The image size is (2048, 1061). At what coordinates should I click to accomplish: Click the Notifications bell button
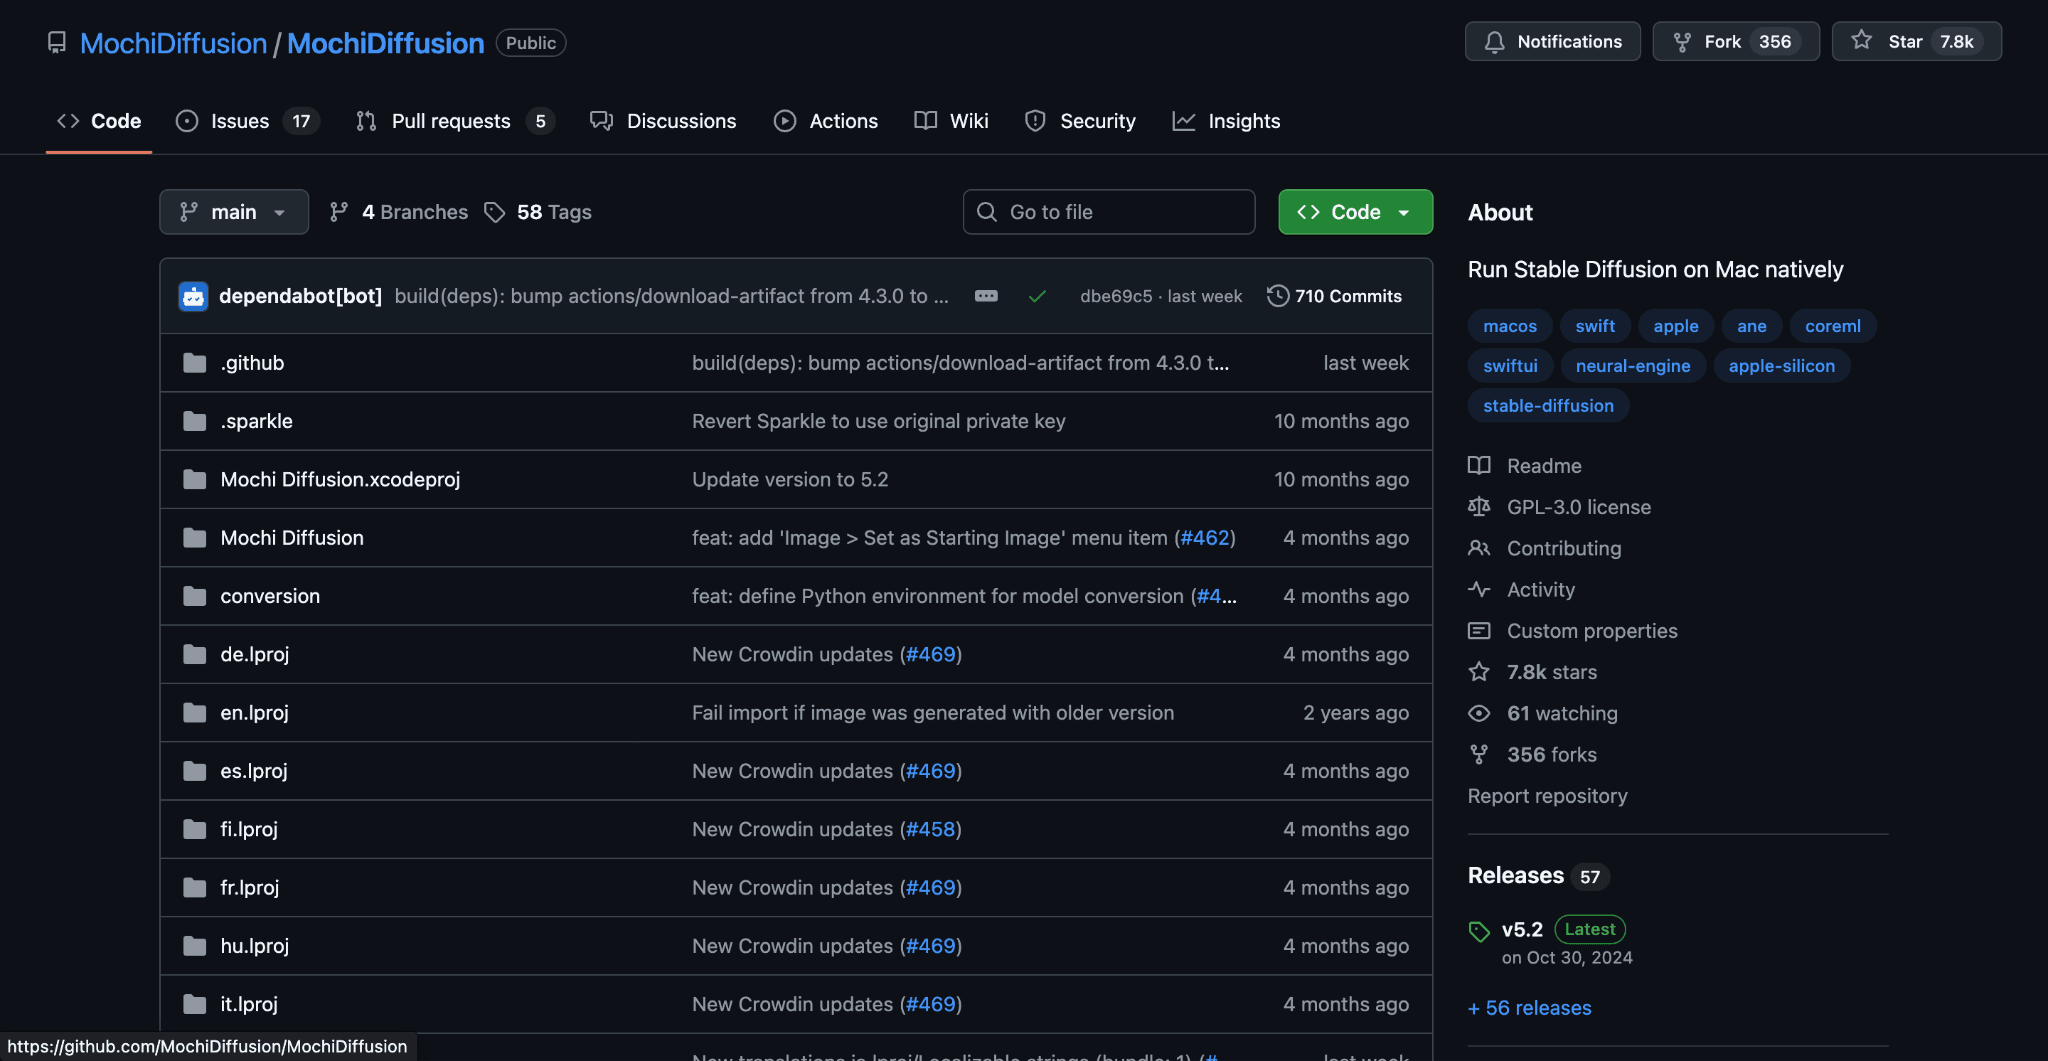pos(1552,42)
